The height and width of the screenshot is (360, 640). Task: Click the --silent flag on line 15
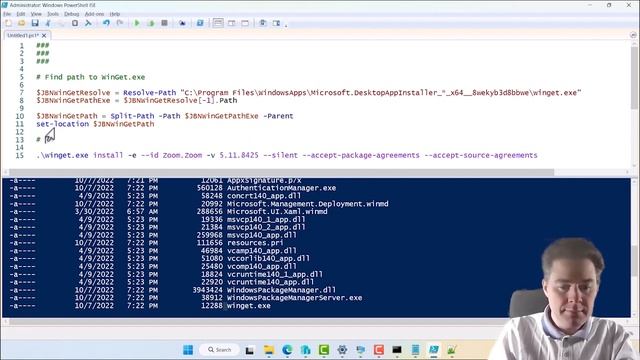pos(280,156)
